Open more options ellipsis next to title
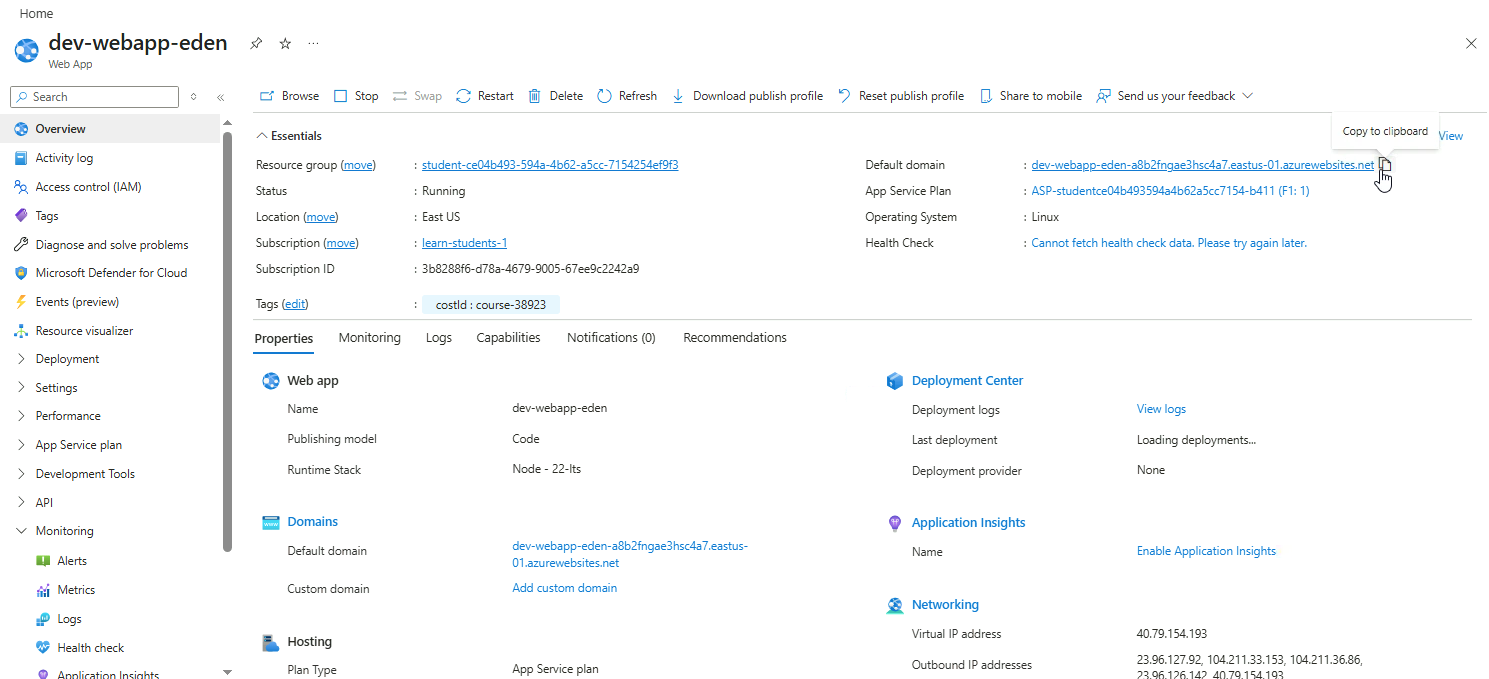The width and height of the screenshot is (1489, 679). point(314,44)
